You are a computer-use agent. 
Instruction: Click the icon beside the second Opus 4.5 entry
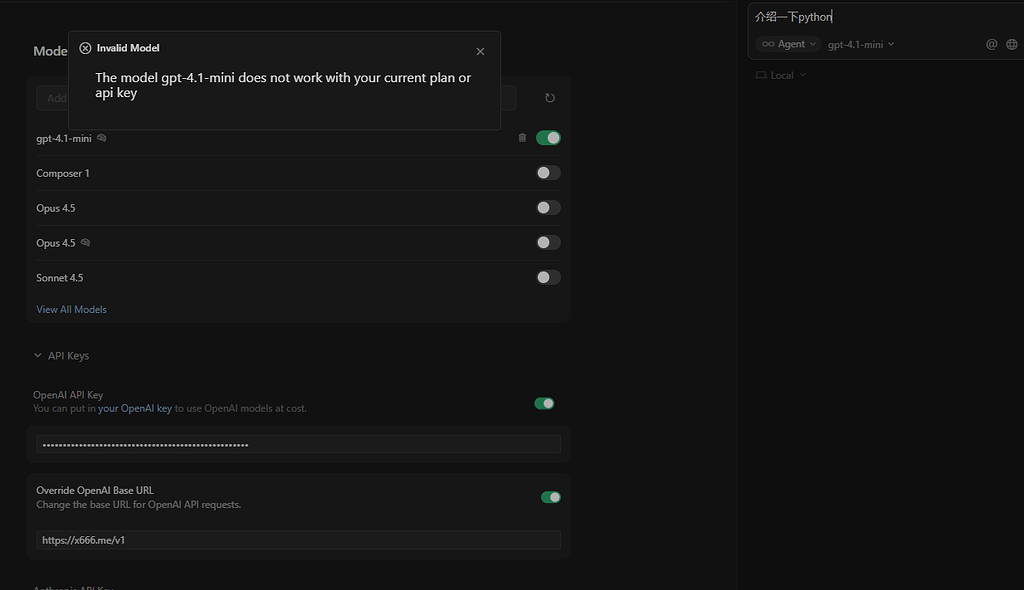point(85,242)
